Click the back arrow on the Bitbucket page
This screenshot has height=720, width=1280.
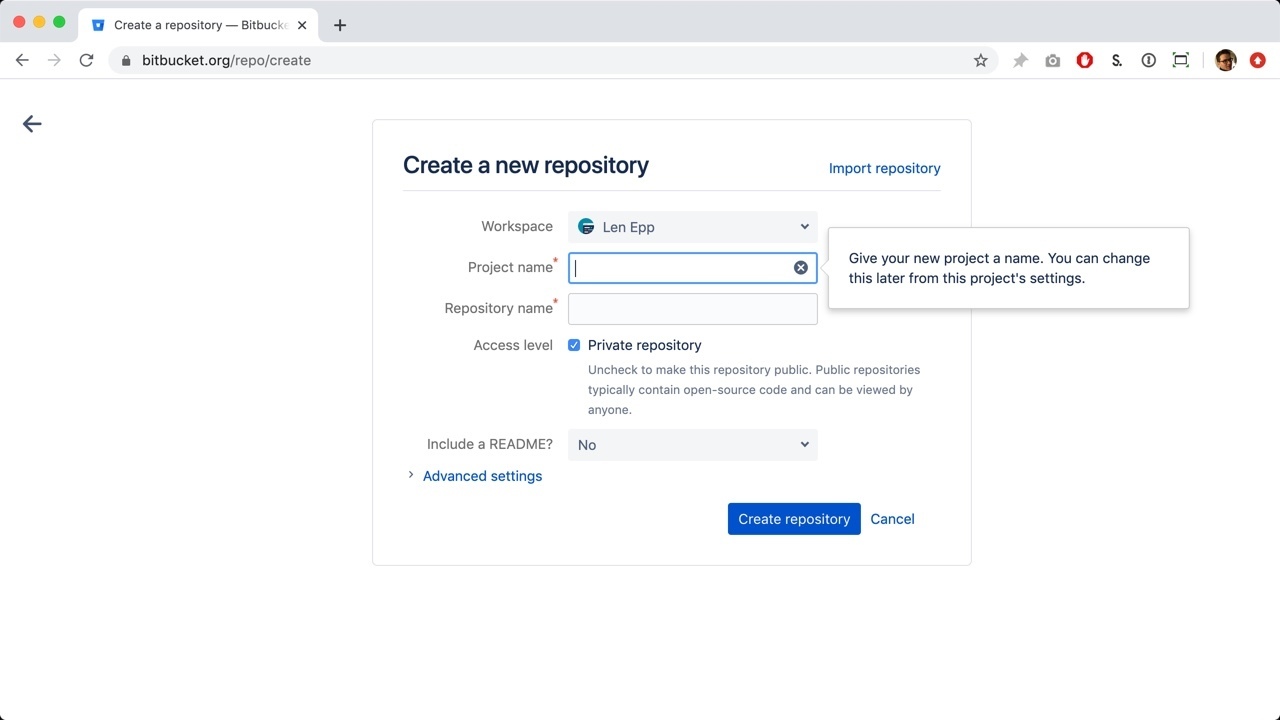coord(32,124)
